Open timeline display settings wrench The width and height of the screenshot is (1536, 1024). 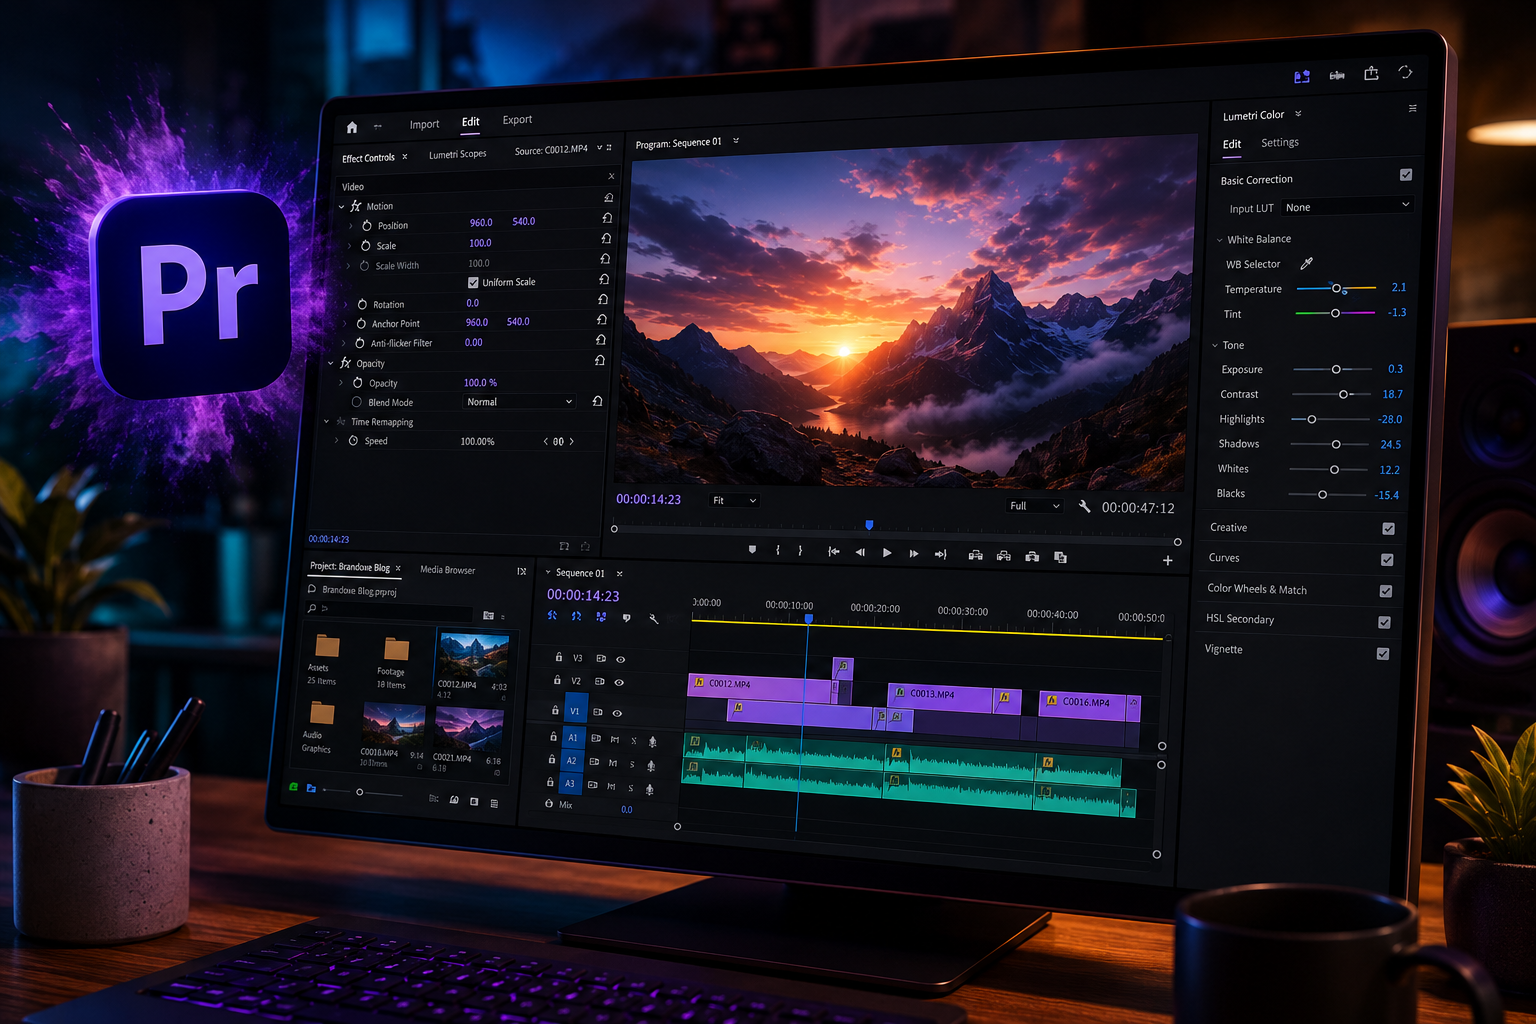[654, 619]
